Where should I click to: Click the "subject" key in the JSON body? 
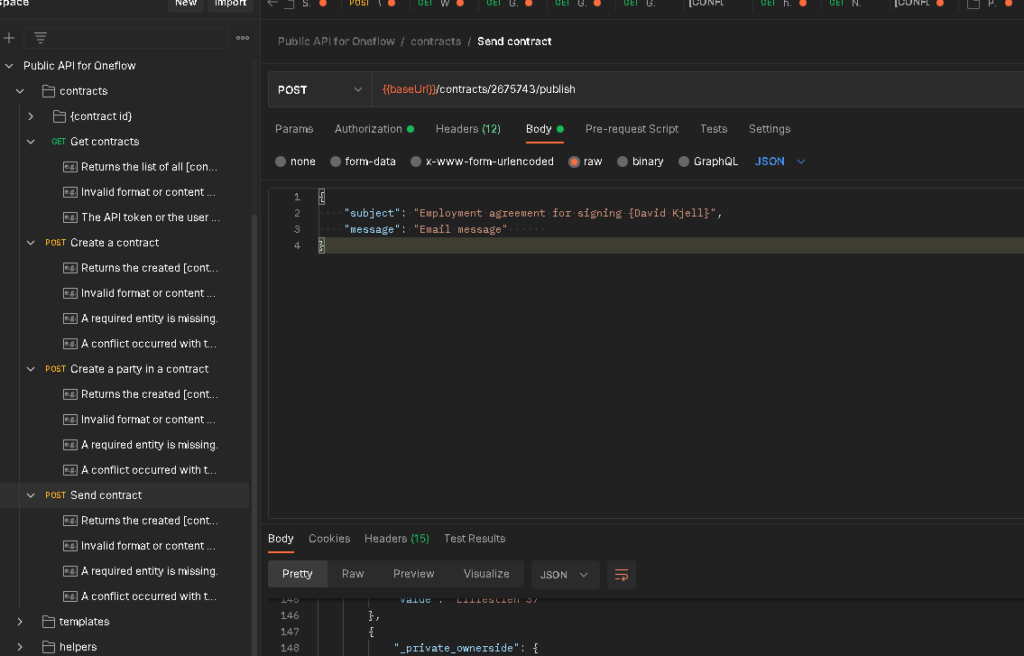372,213
